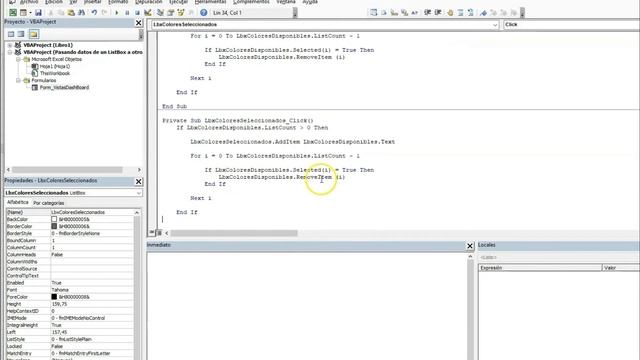Close the Proyecto panel

click(138, 23)
